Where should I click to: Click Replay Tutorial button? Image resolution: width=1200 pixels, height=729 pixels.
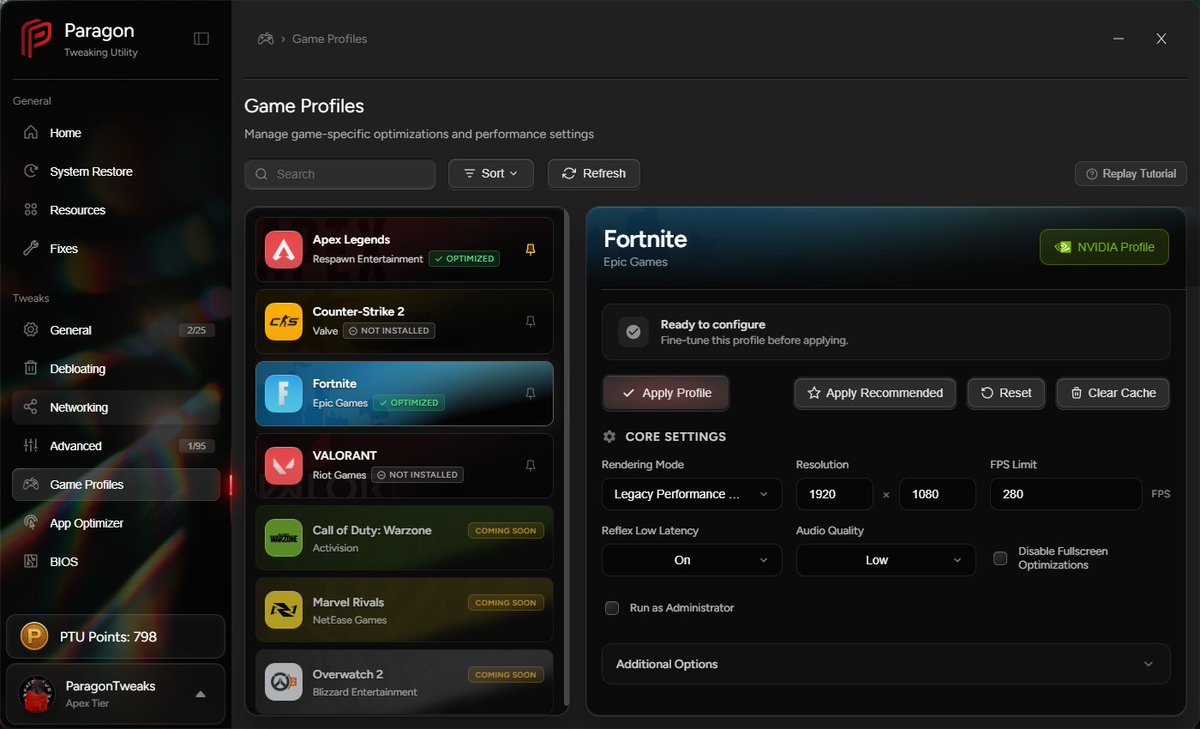point(1131,174)
